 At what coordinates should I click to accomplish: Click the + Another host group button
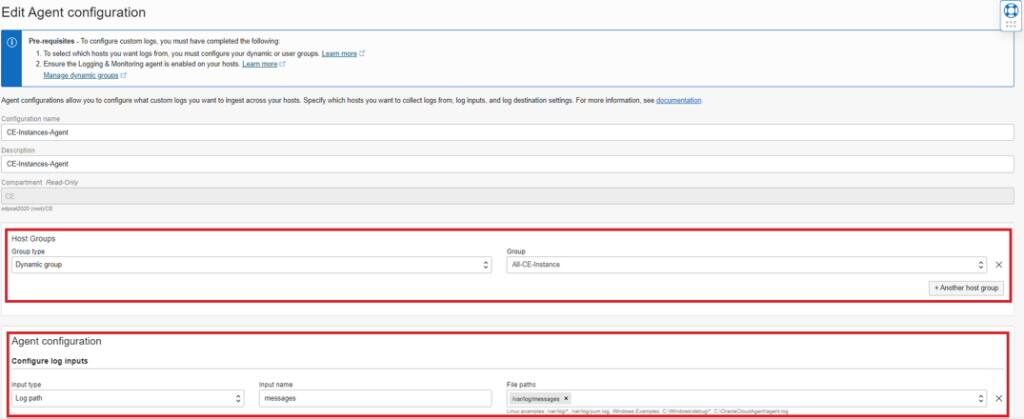pyautogui.click(x=965, y=288)
